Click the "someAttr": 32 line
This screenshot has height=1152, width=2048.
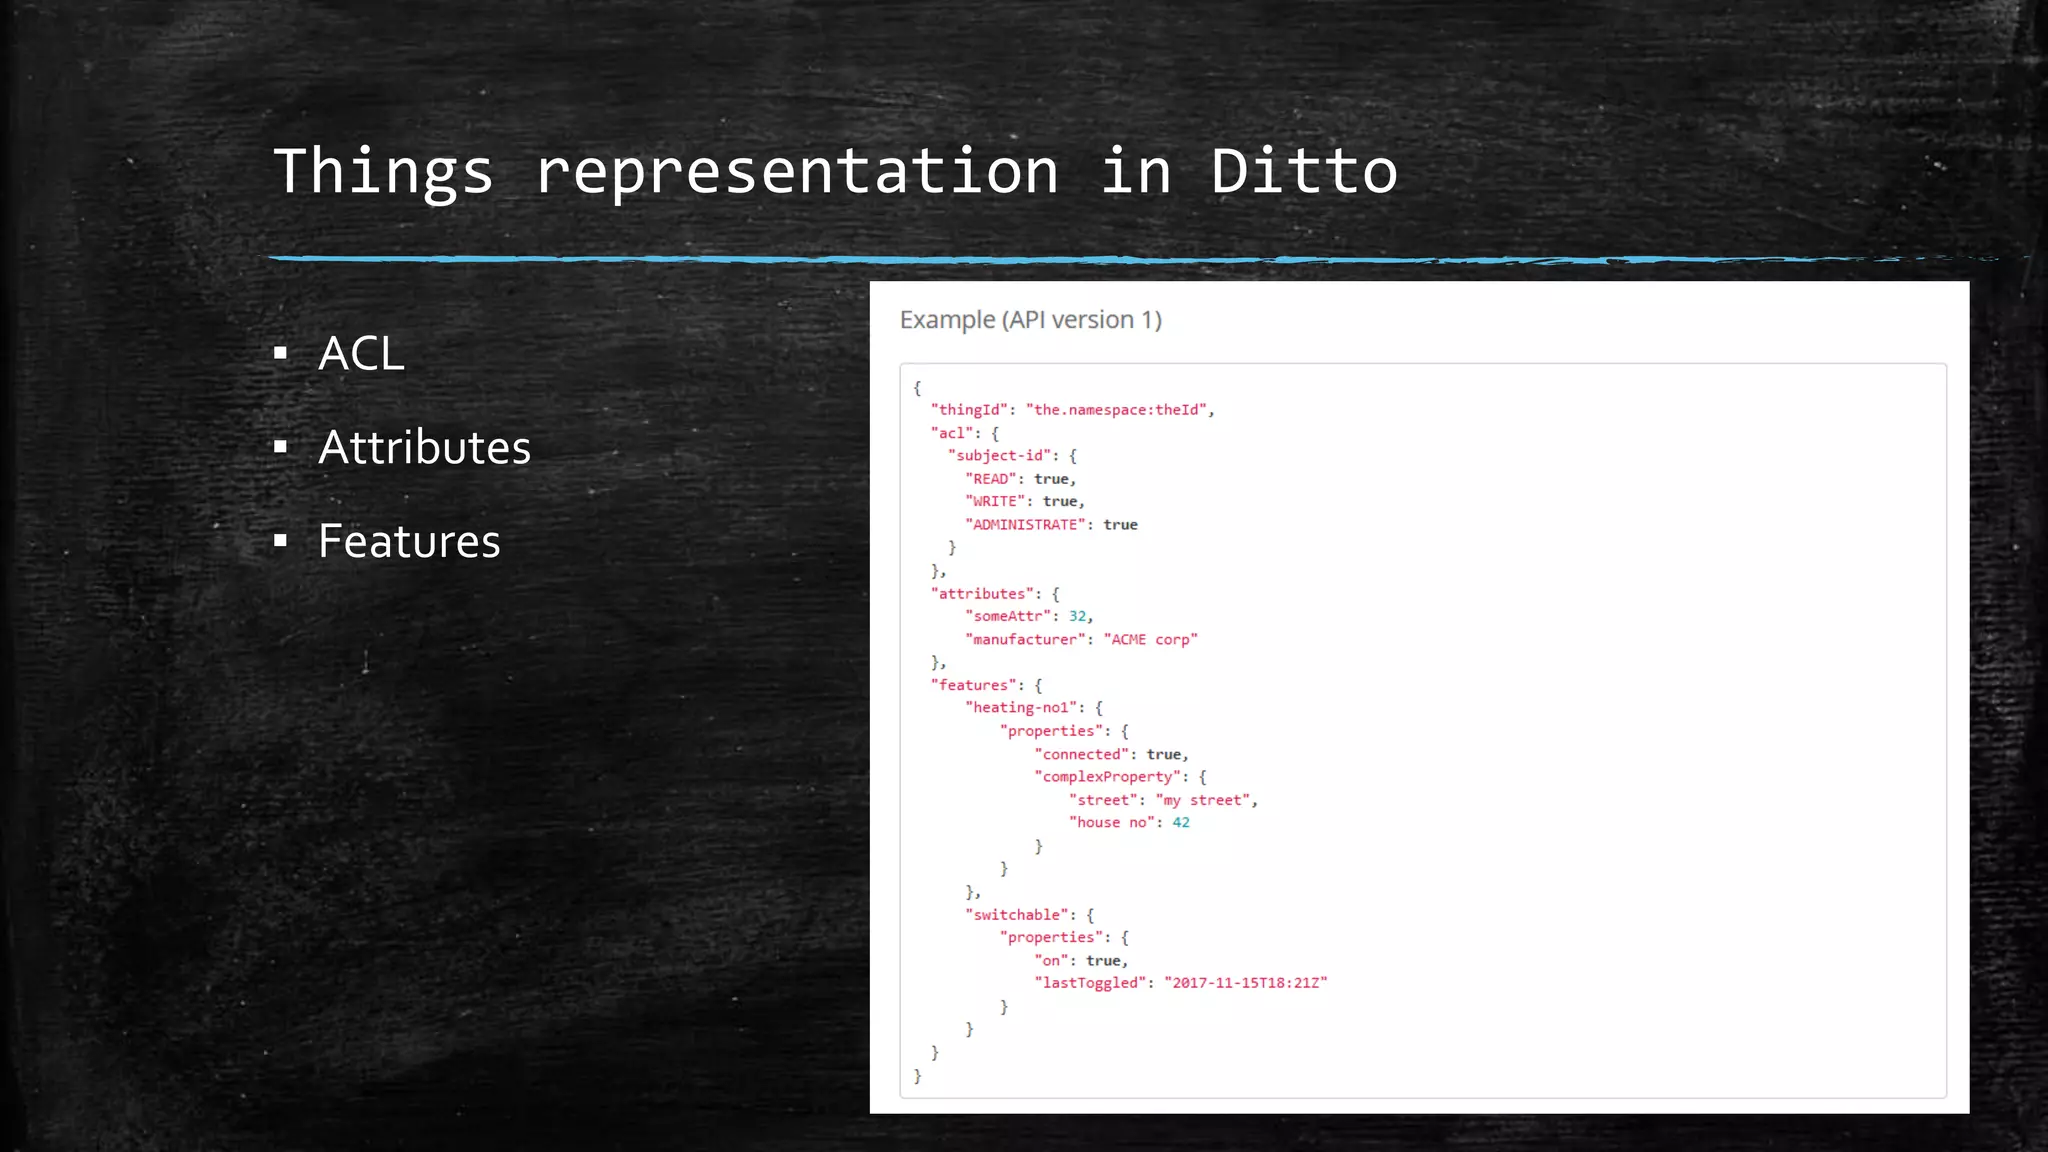pos(1029,617)
